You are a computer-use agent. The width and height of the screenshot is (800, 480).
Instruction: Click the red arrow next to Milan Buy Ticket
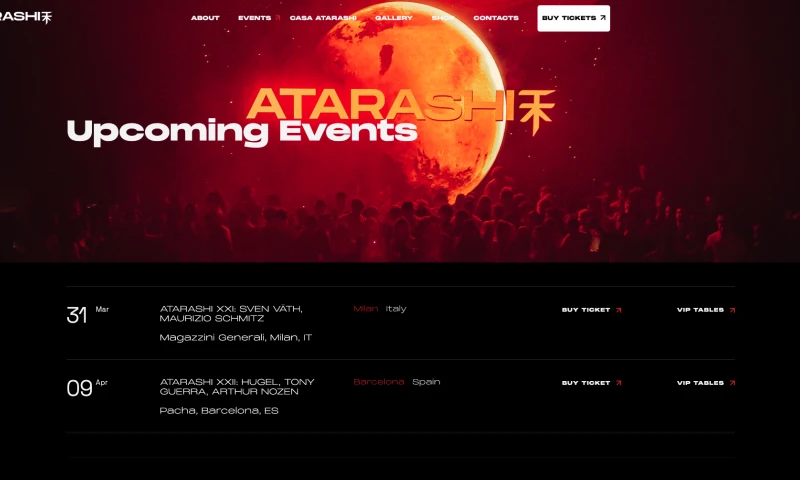(618, 310)
